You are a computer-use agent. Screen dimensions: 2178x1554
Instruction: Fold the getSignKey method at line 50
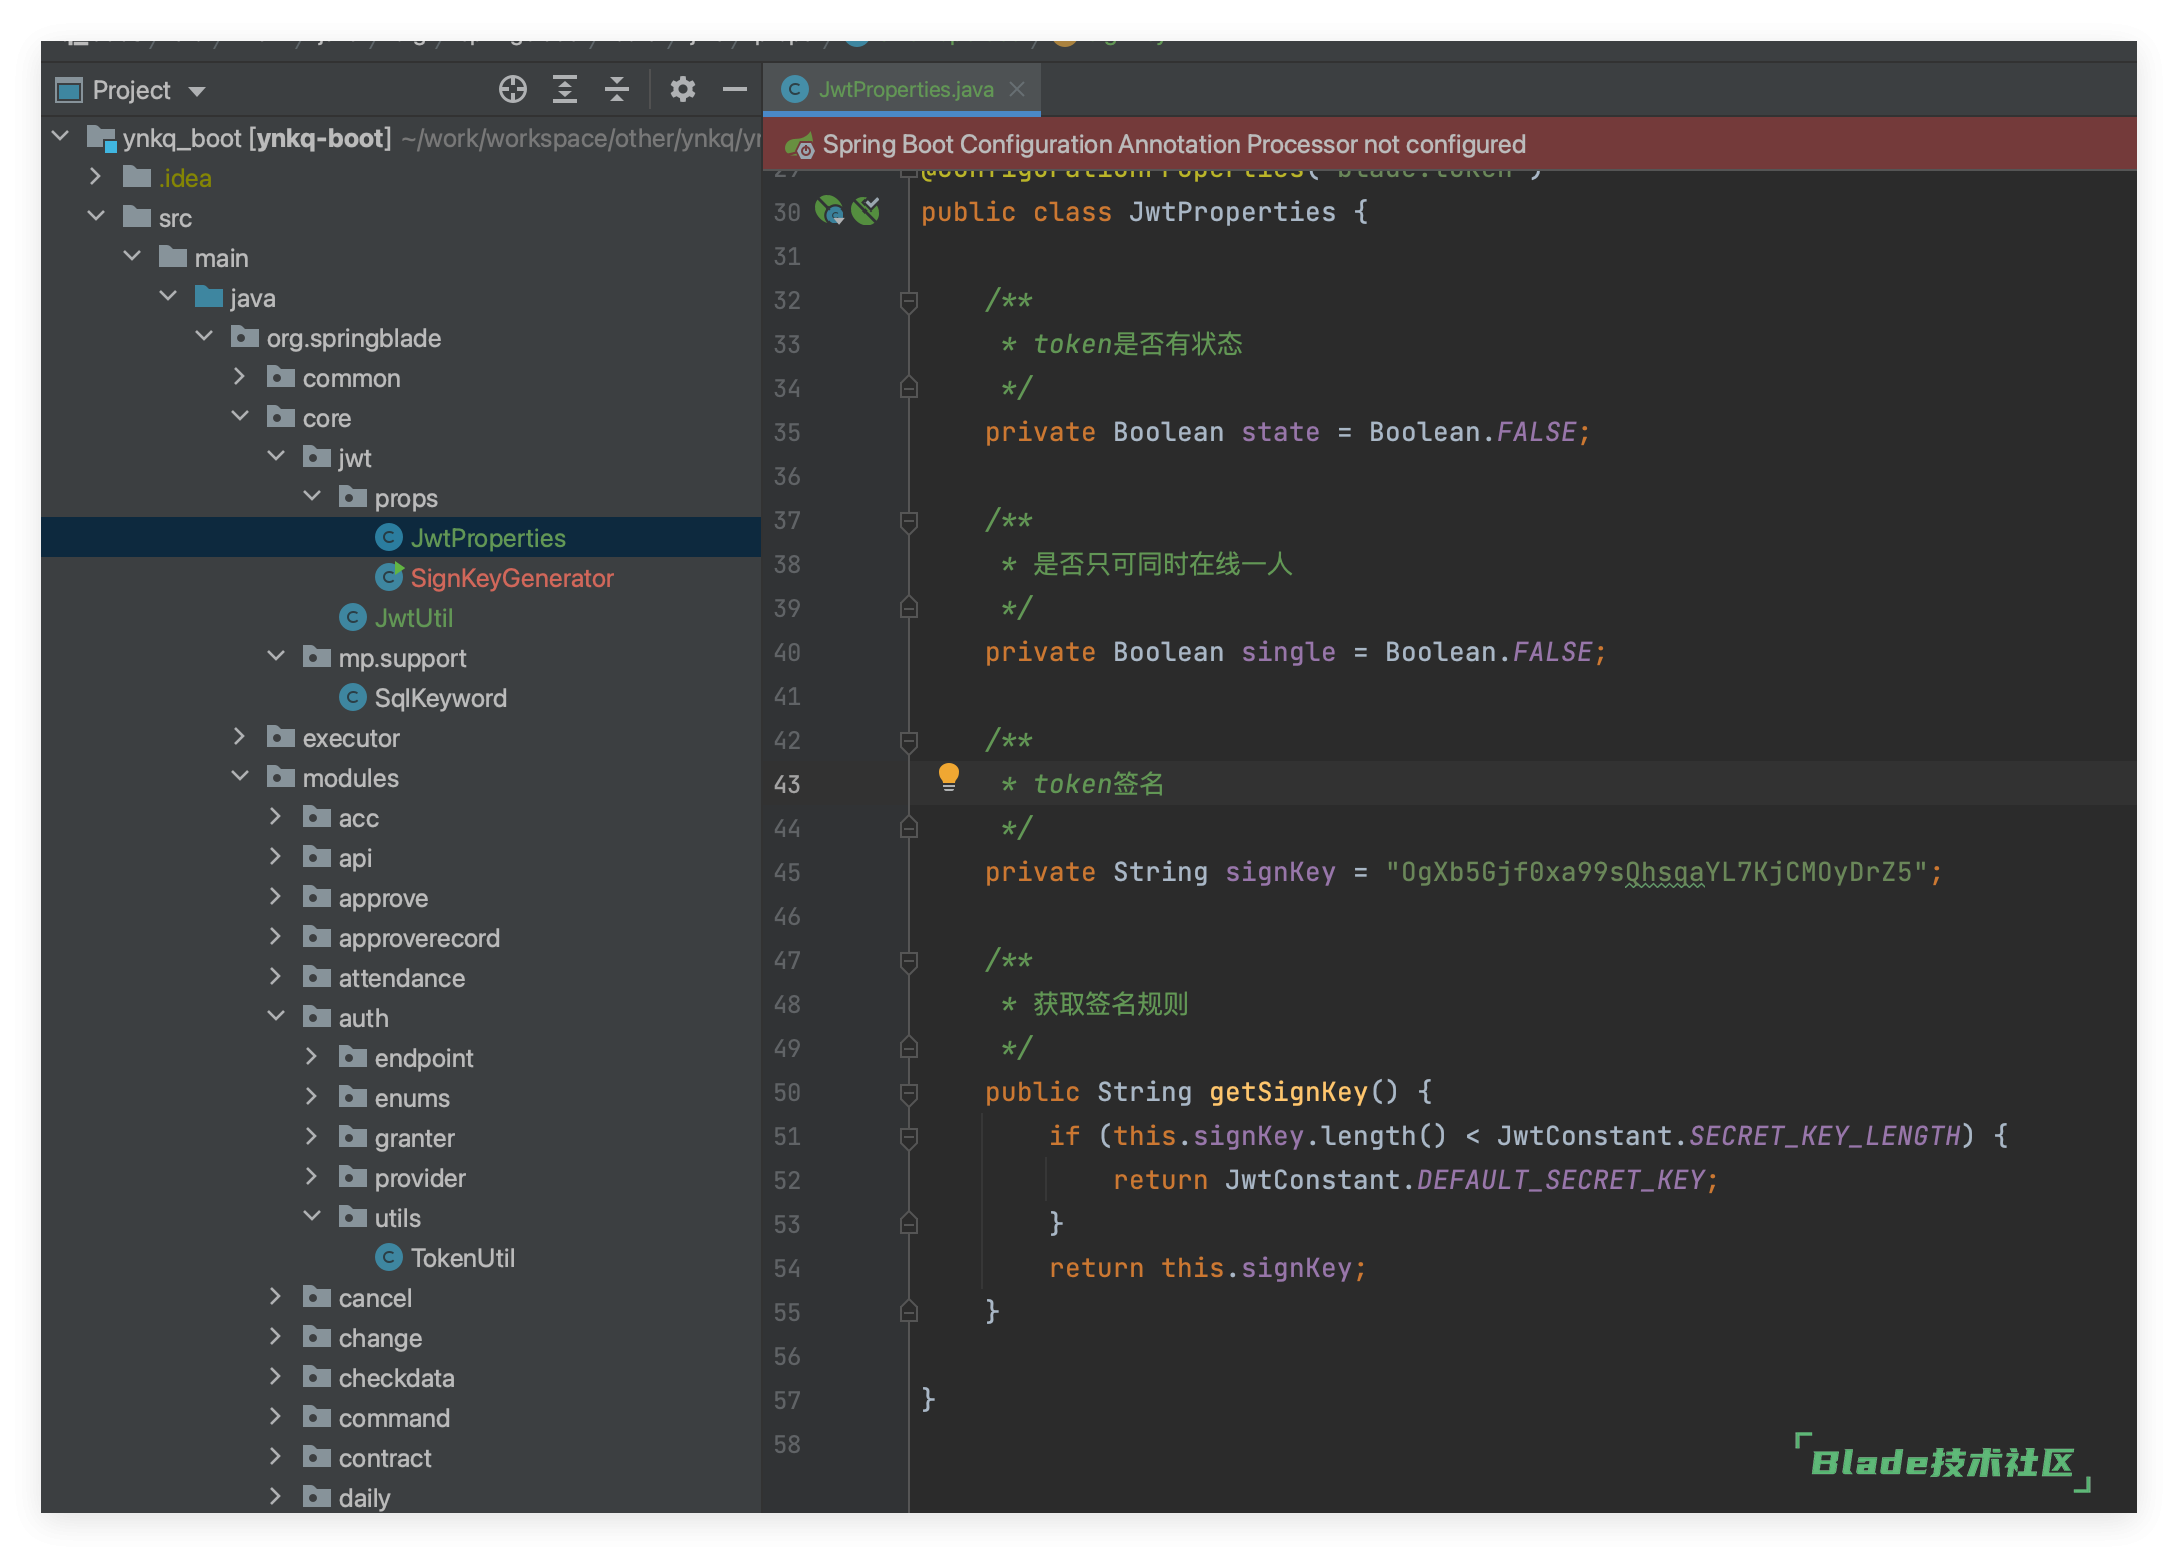click(x=909, y=1093)
